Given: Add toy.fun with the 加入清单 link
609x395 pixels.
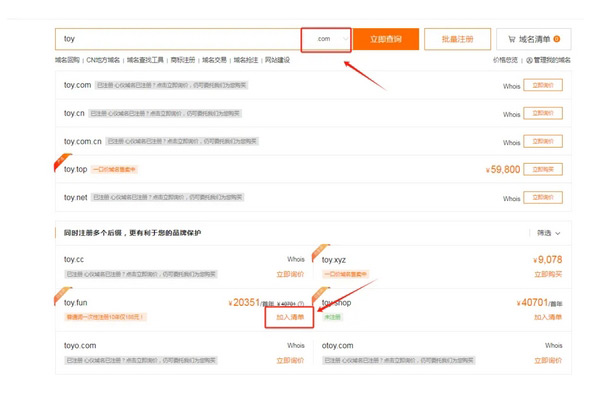Looking at the screenshot, I should pos(290,317).
